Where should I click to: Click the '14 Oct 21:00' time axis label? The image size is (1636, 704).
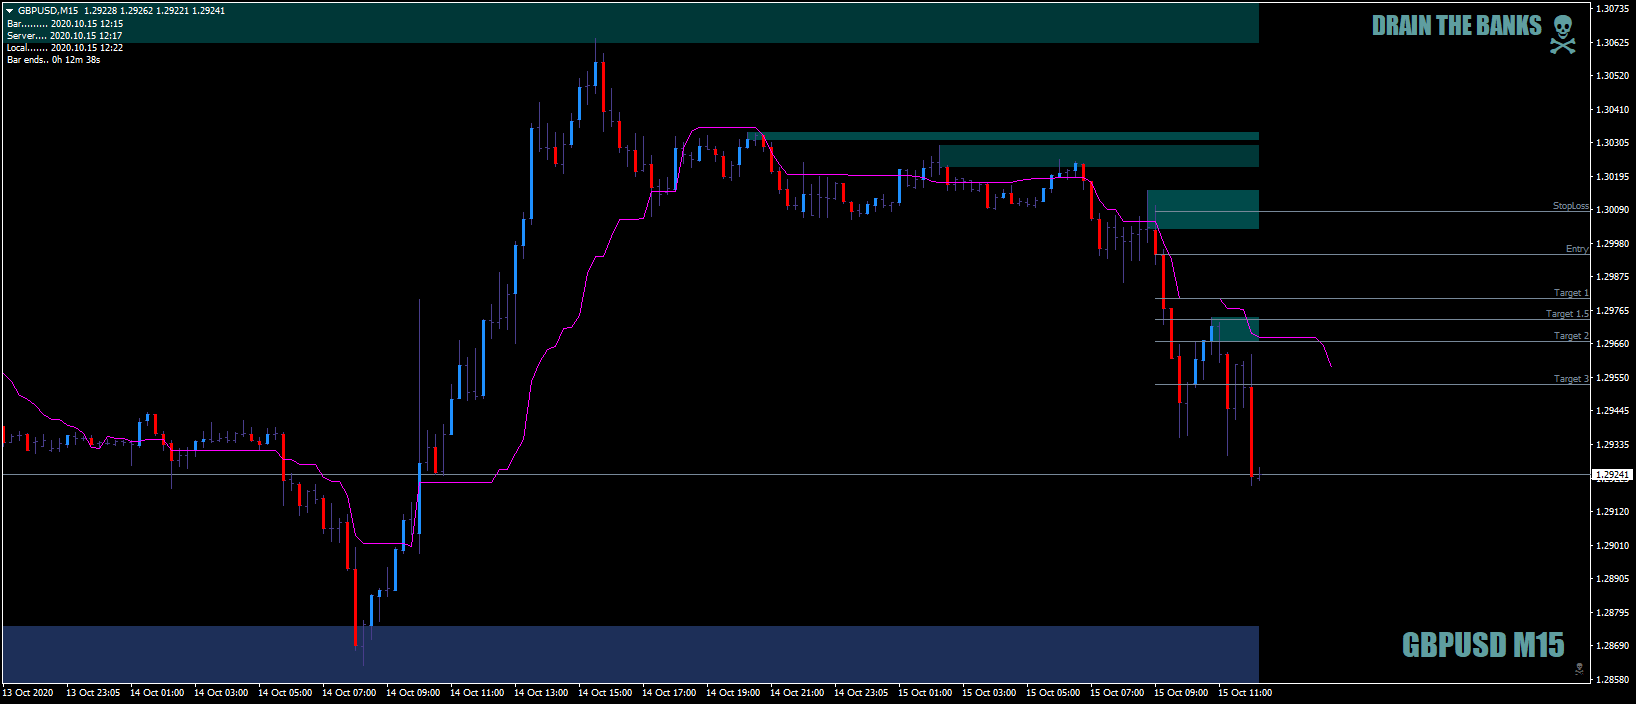point(797,692)
